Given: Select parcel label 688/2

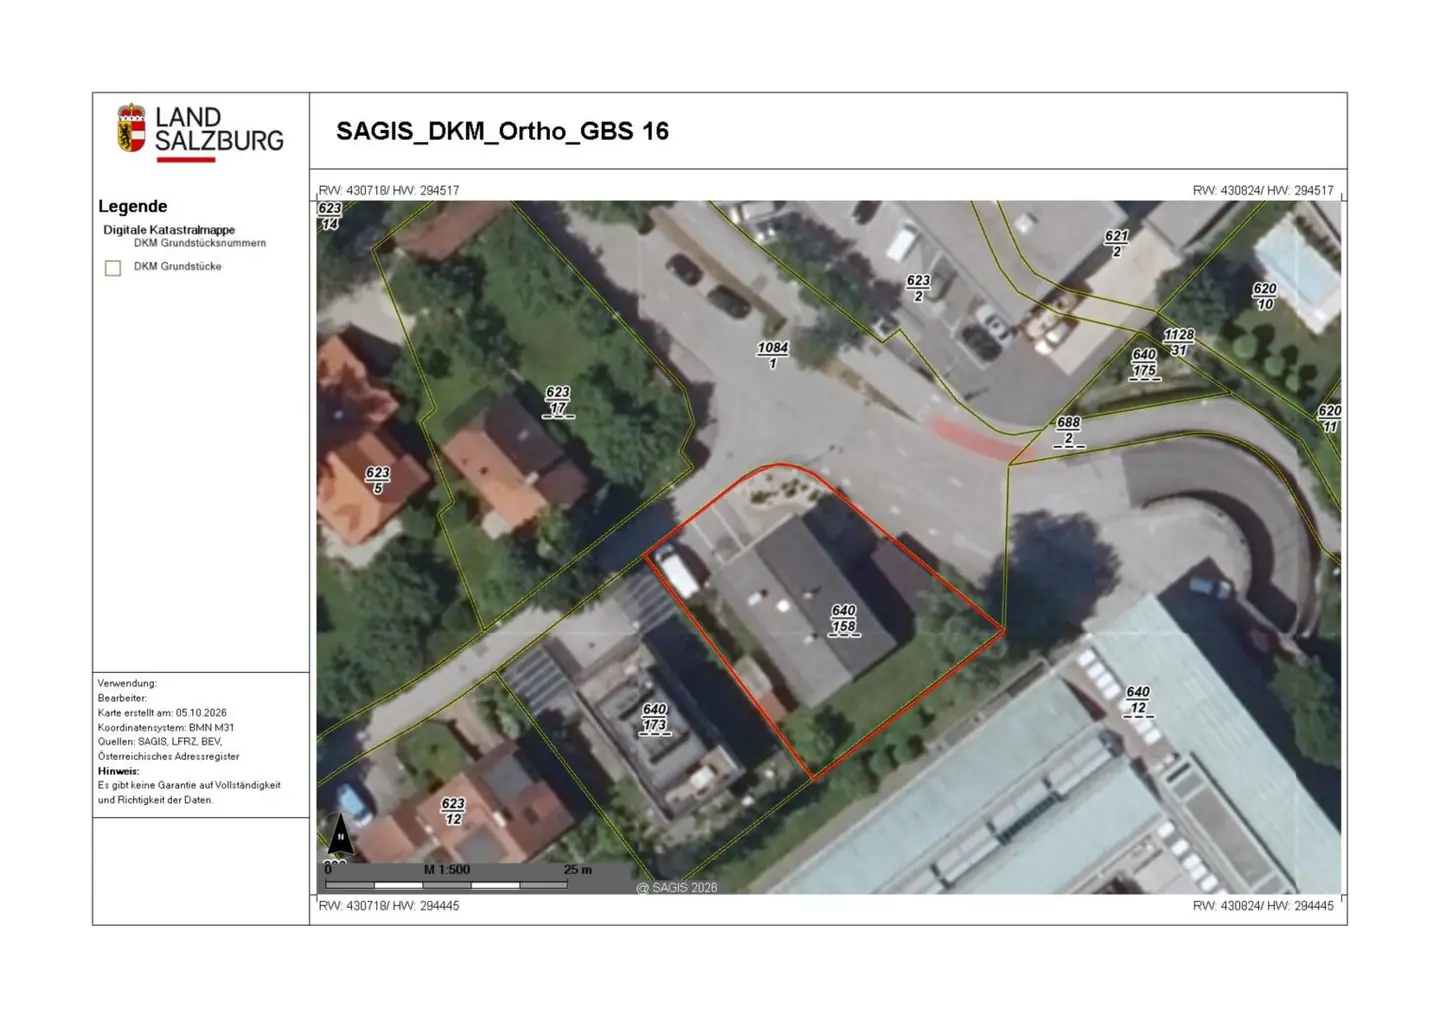Looking at the screenshot, I should click(x=1069, y=431).
